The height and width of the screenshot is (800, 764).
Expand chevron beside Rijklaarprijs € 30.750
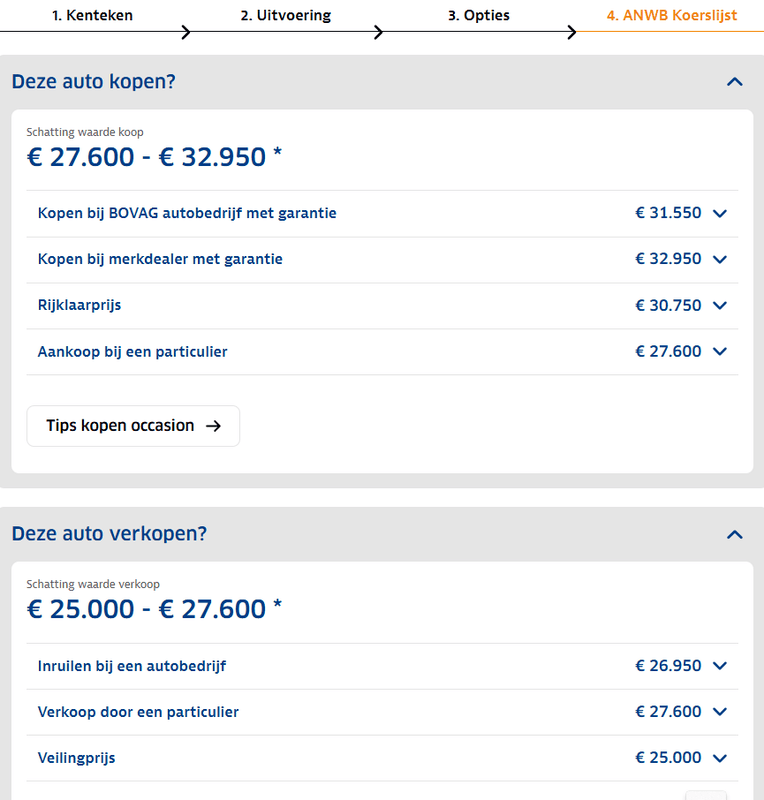(720, 305)
